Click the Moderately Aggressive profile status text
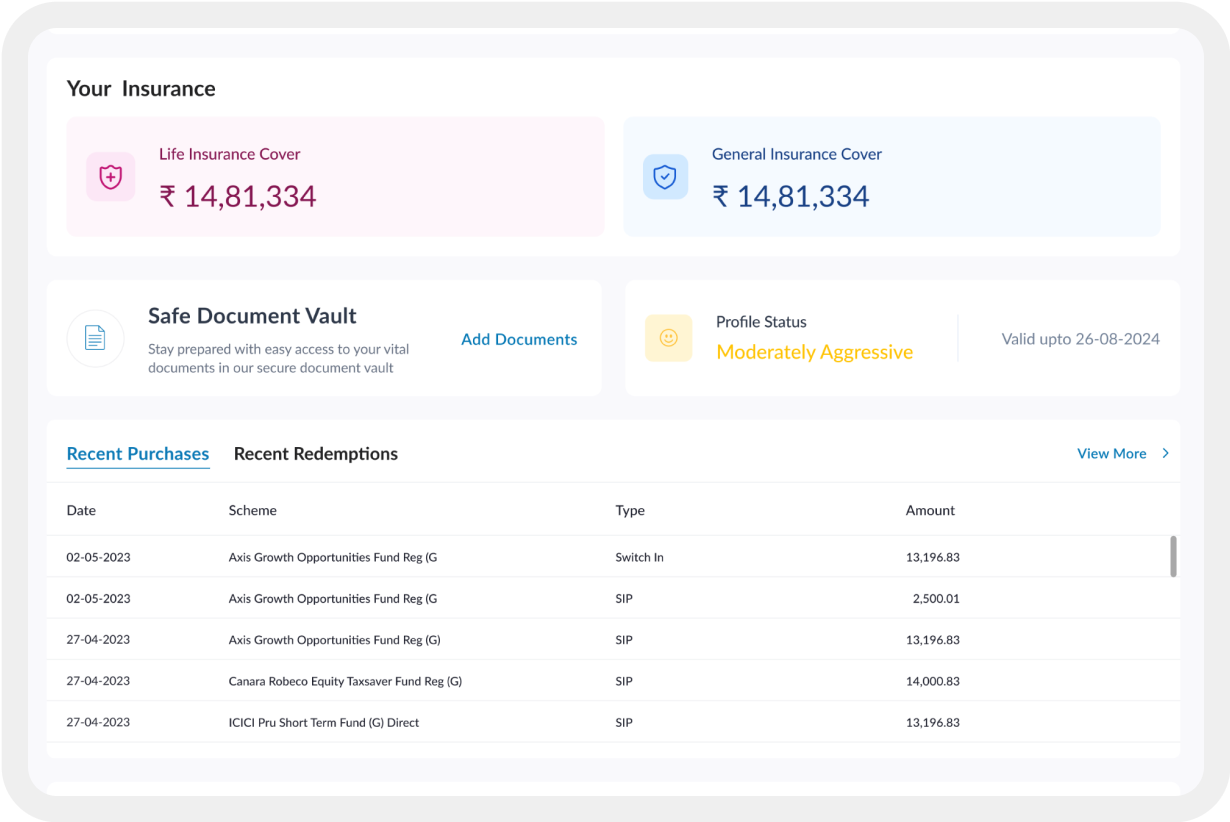The image size is (1230, 822). click(814, 352)
